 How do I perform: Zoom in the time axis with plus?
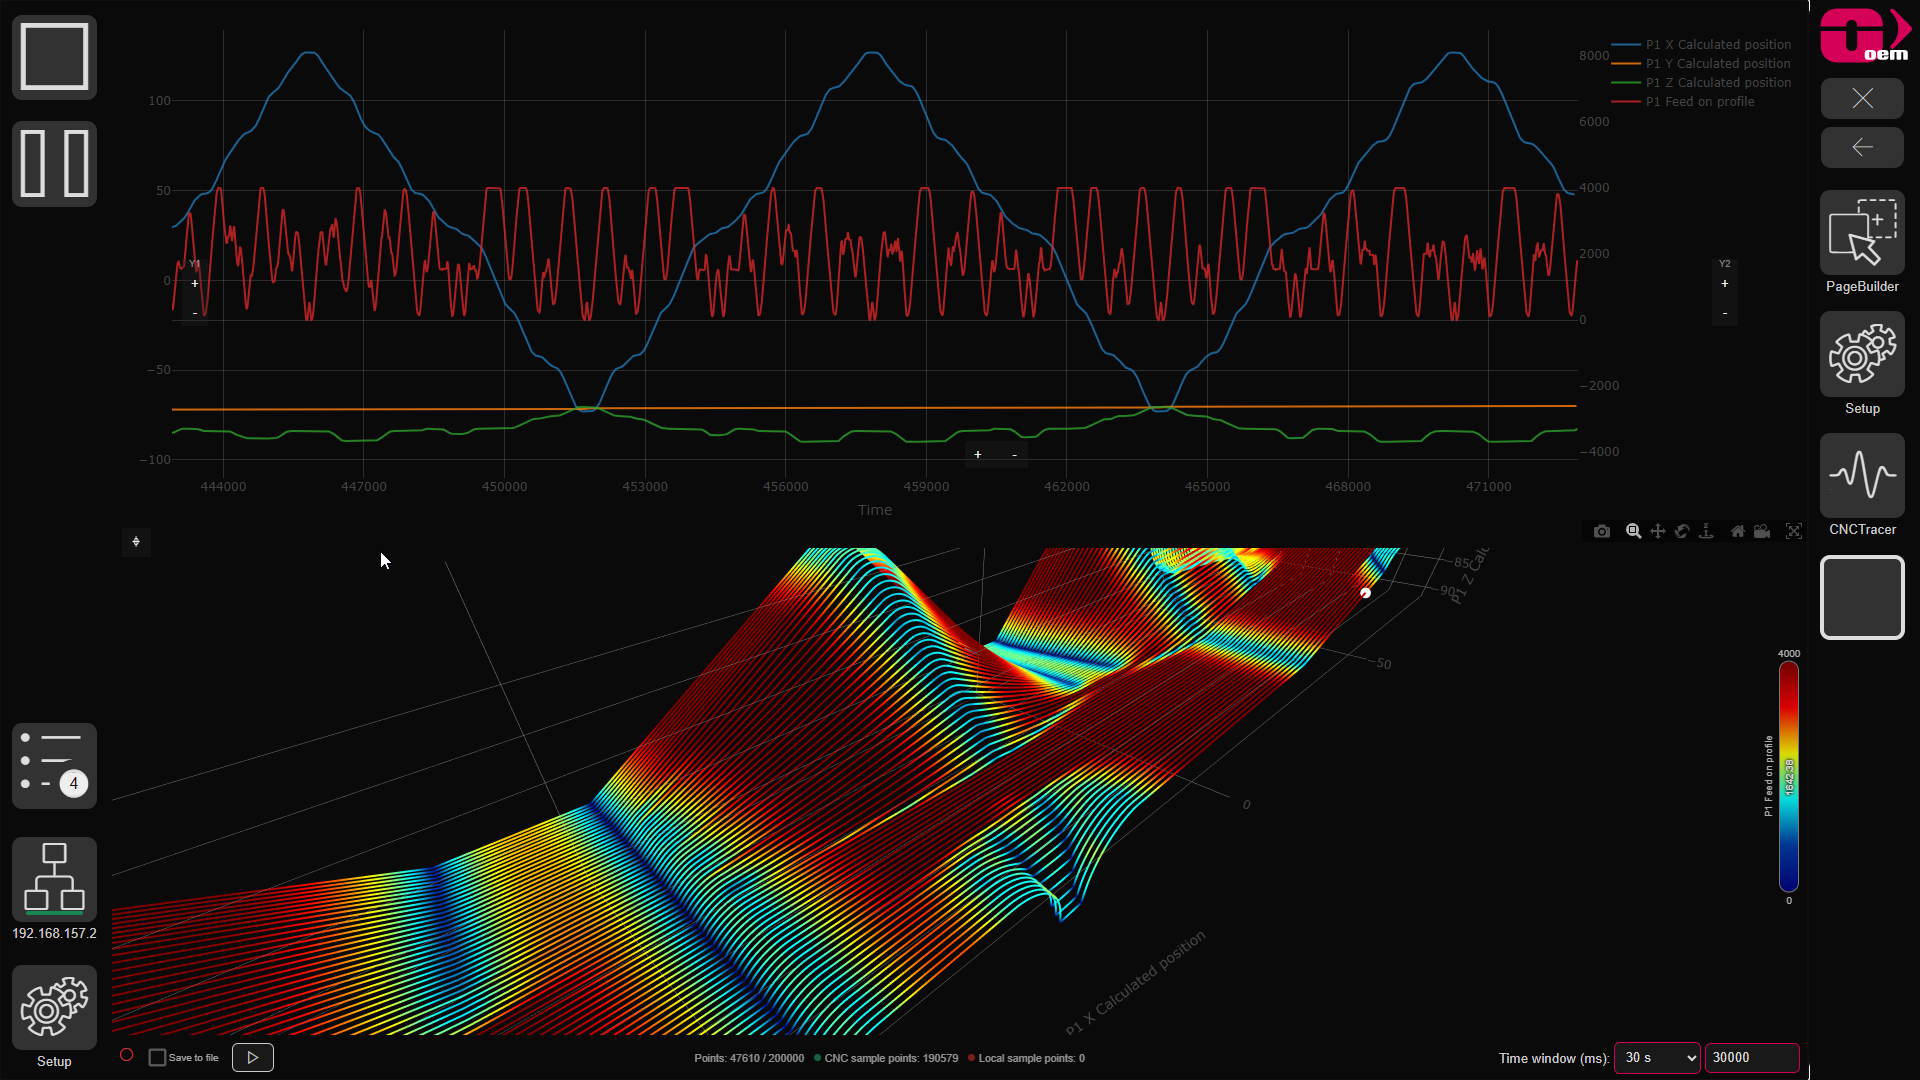click(978, 455)
